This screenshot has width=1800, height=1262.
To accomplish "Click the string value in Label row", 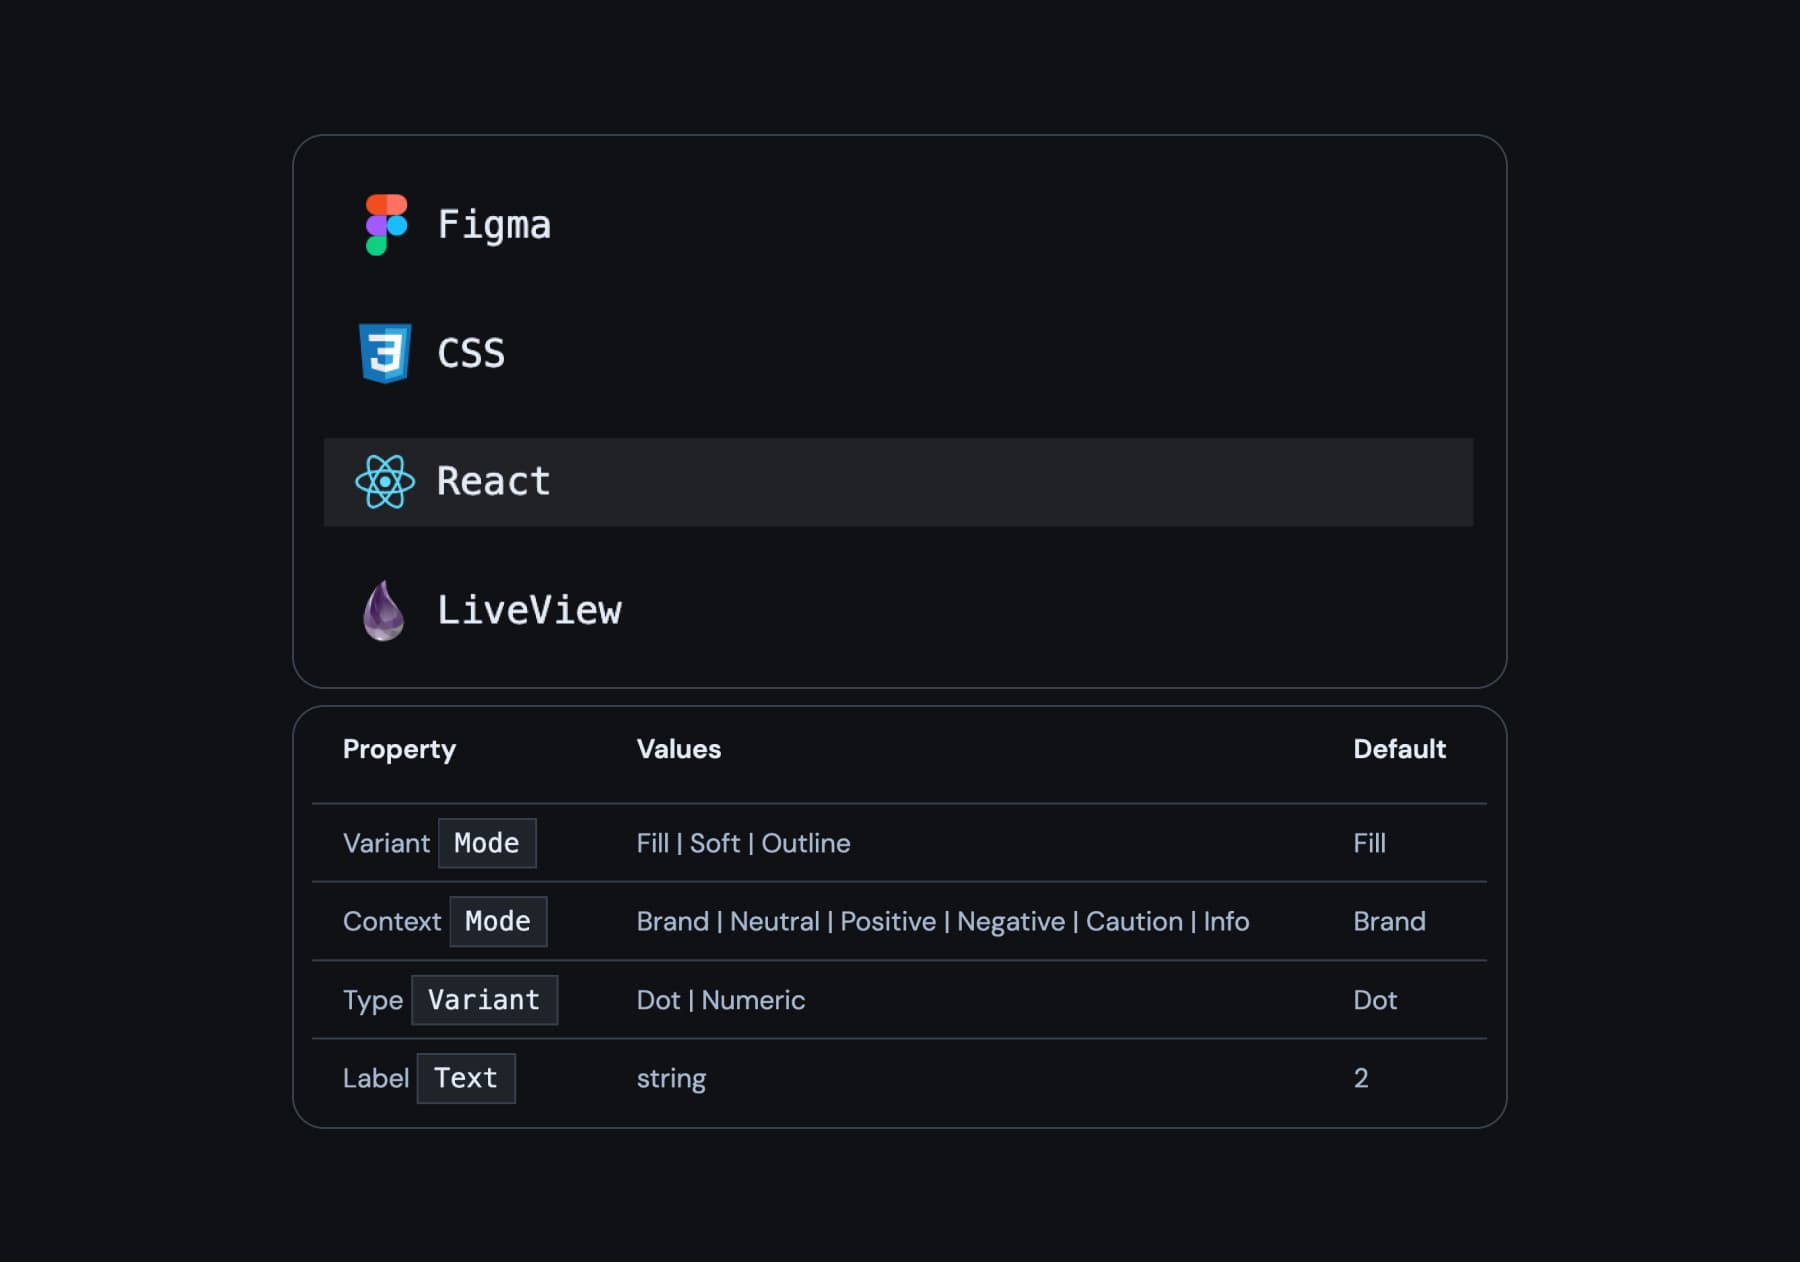I will pos(671,1078).
